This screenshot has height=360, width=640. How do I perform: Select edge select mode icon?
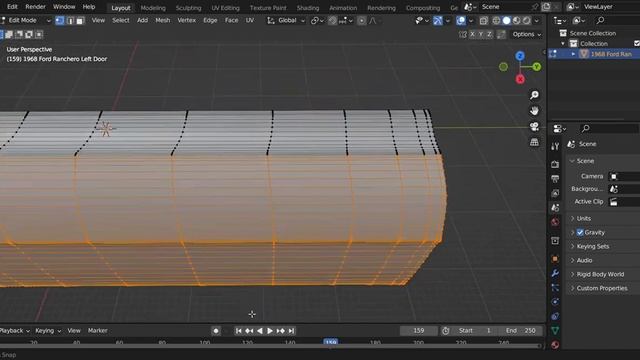click(x=70, y=20)
